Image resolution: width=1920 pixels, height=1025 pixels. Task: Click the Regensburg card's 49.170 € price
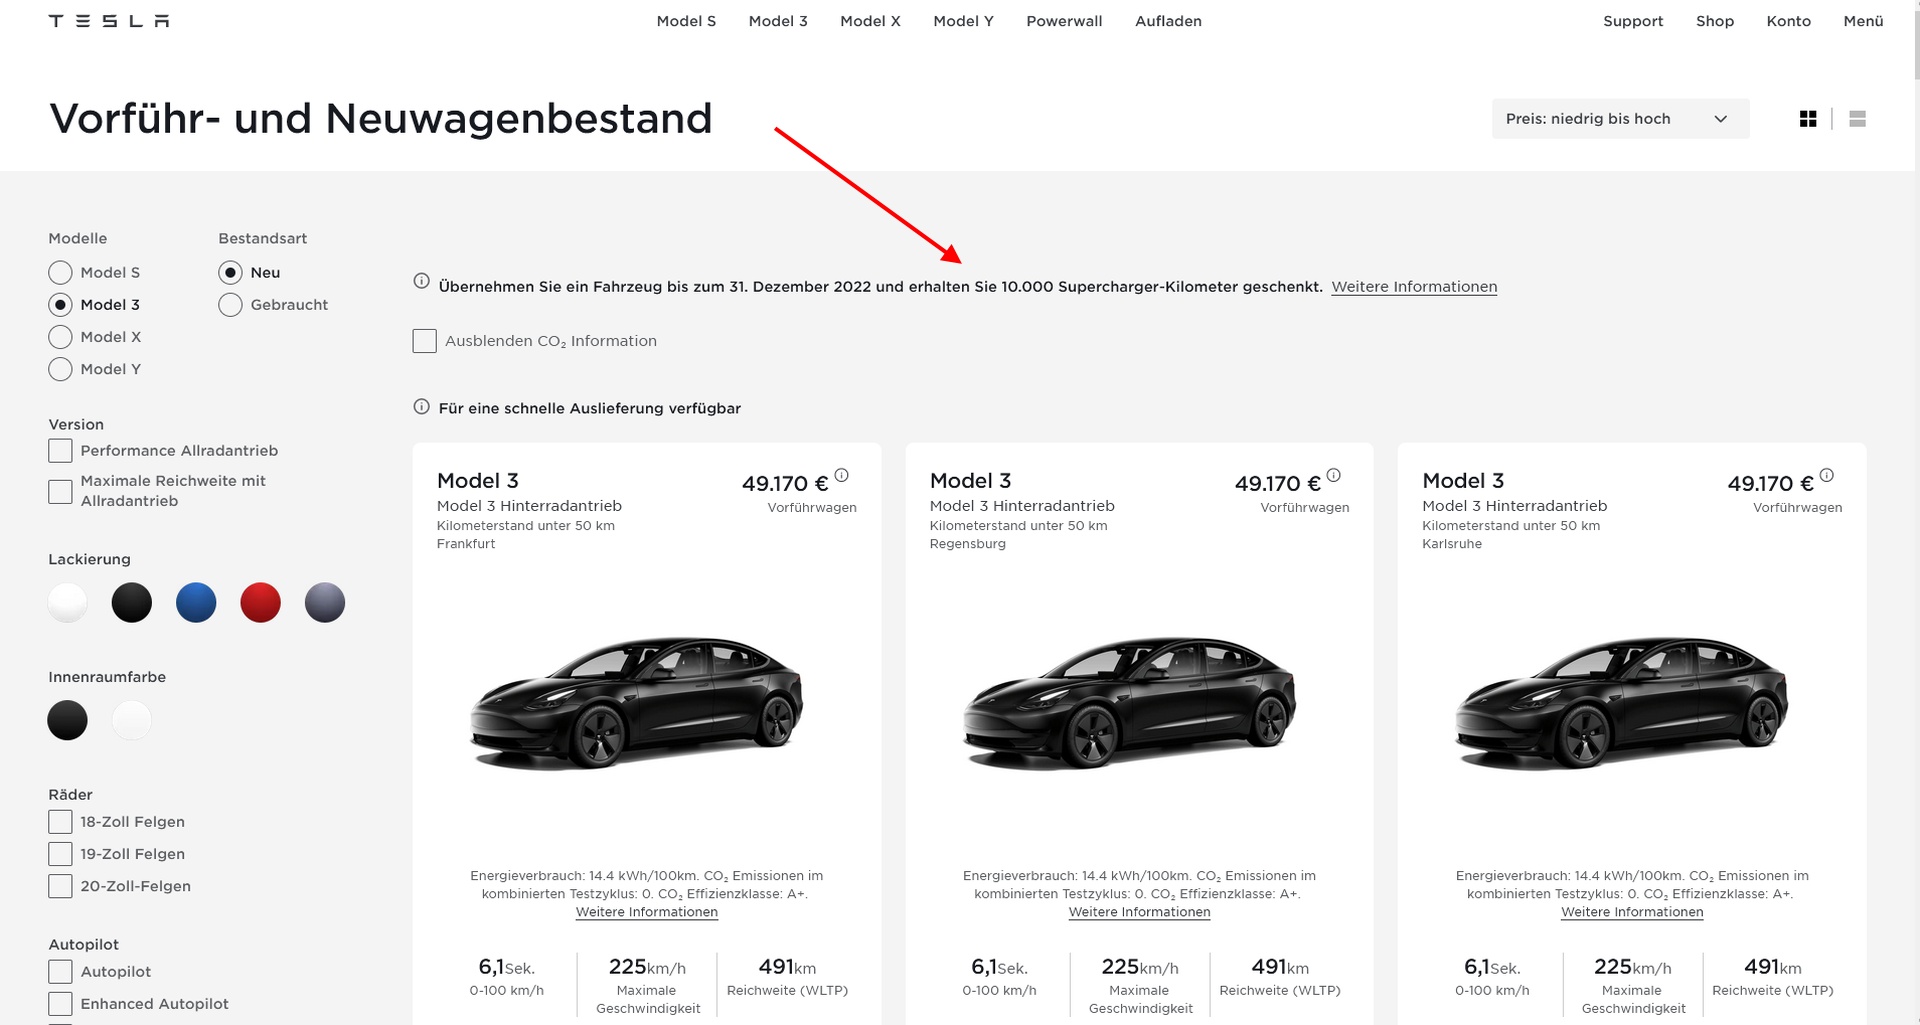tap(1278, 484)
